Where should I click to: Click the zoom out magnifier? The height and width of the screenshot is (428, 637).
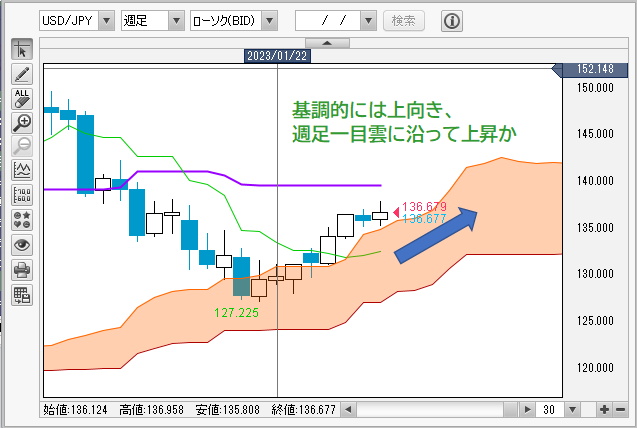22,146
